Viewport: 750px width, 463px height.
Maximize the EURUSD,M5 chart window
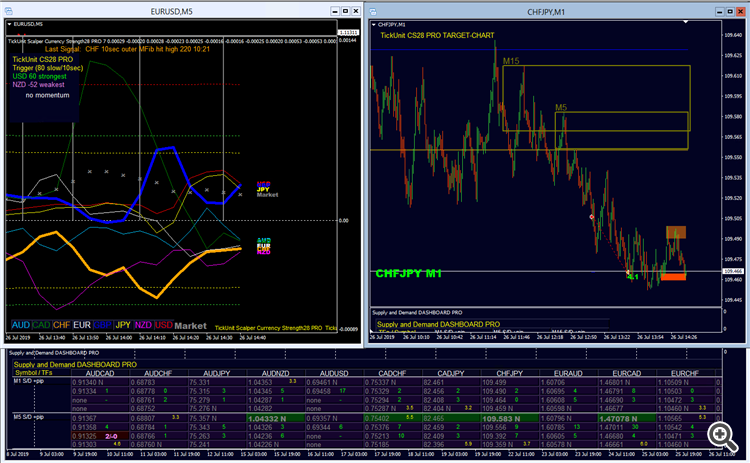345,11
